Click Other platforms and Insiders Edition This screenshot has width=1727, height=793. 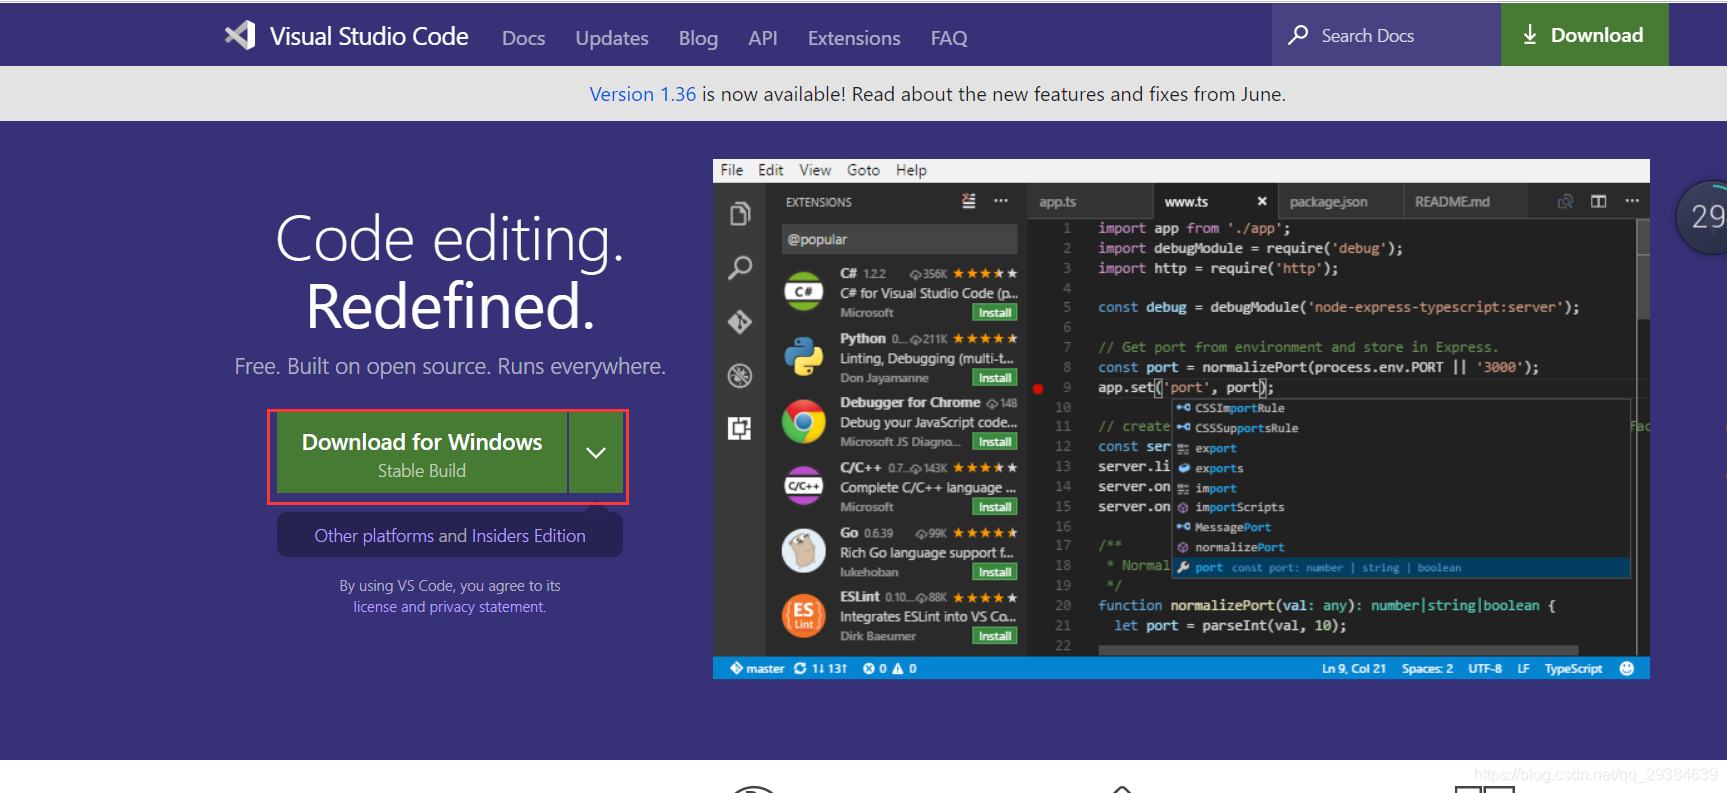(450, 535)
